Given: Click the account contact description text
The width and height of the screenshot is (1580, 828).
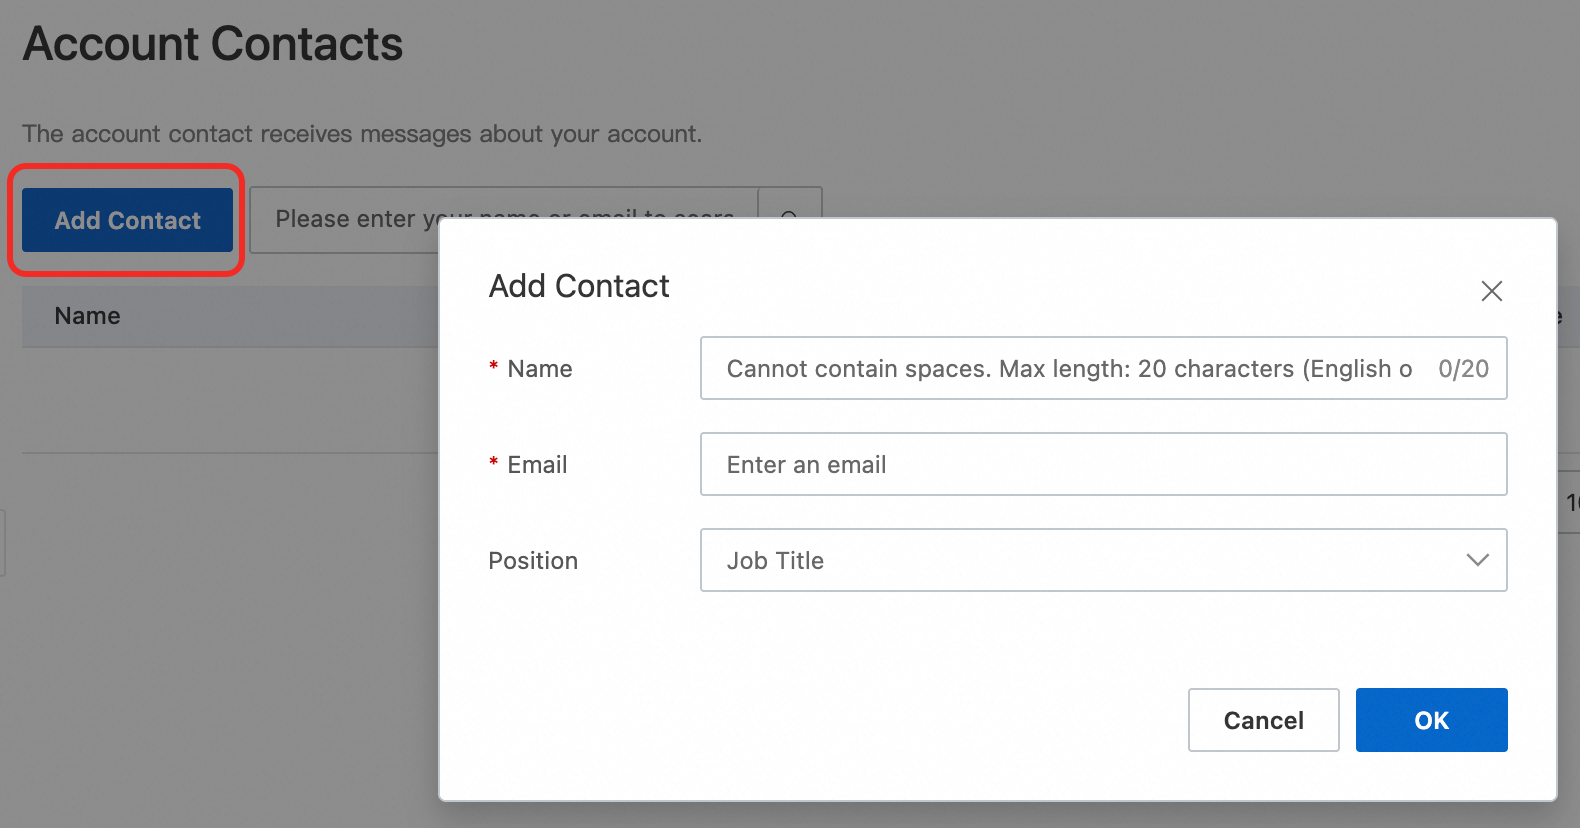Looking at the screenshot, I should click(x=362, y=134).
